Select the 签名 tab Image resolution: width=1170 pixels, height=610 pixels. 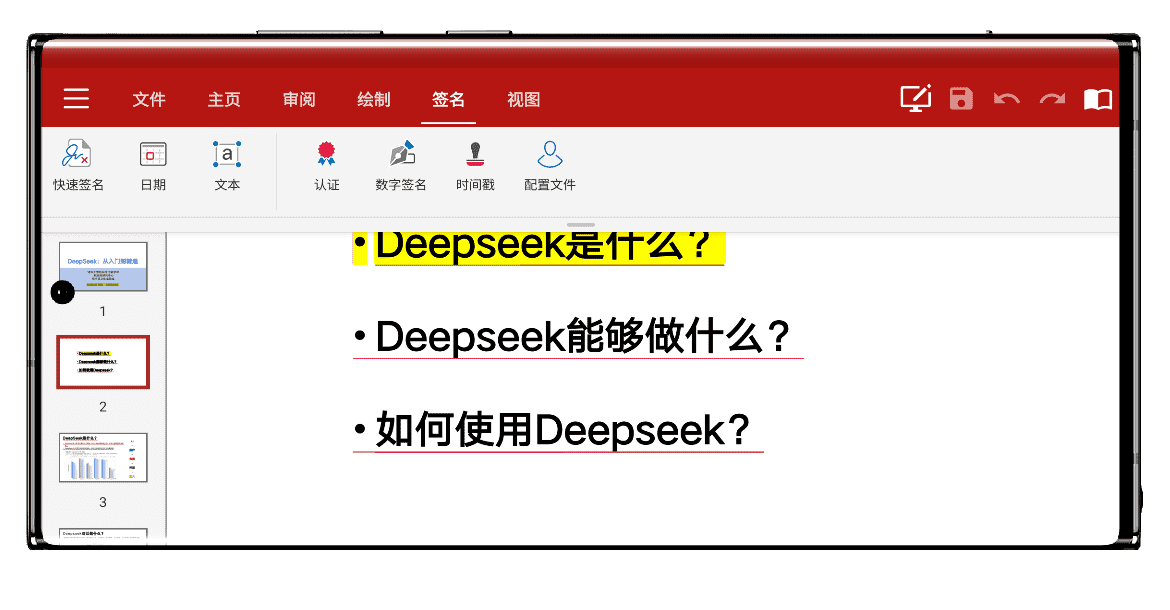click(448, 99)
